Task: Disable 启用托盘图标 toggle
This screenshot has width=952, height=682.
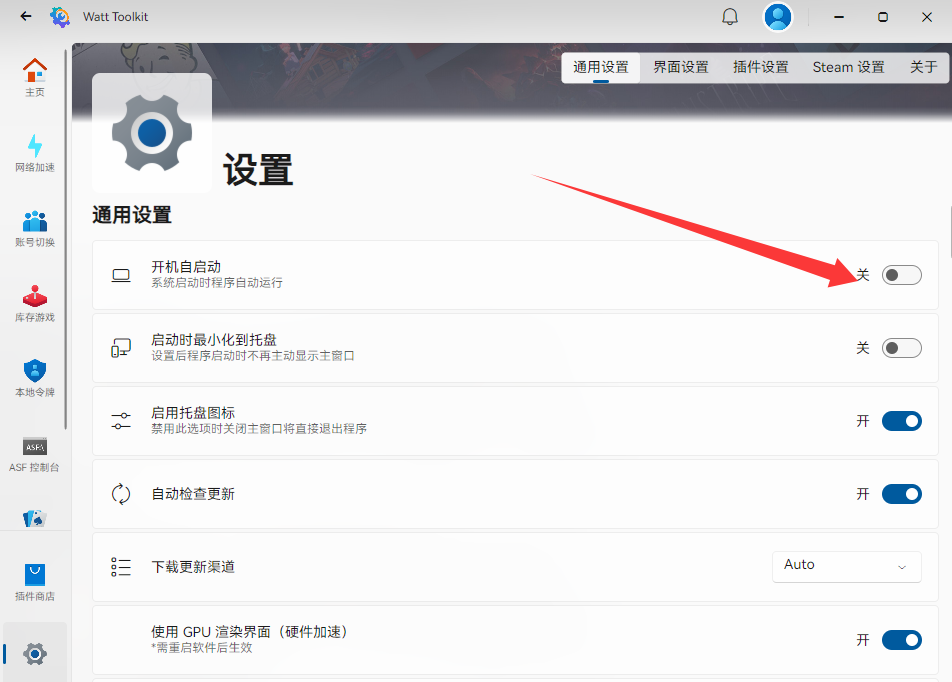Action: coord(902,421)
